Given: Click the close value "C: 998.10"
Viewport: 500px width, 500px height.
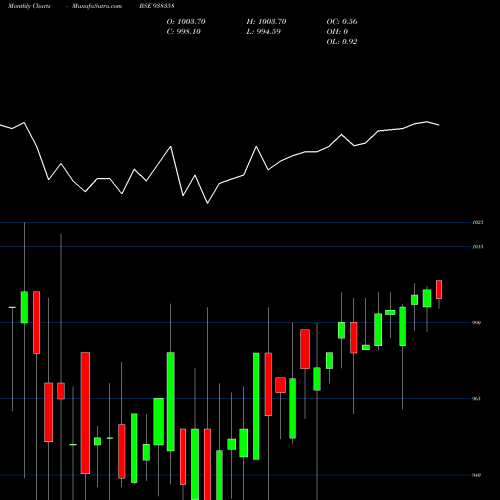Looking at the screenshot, I should [x=184, y=32].
